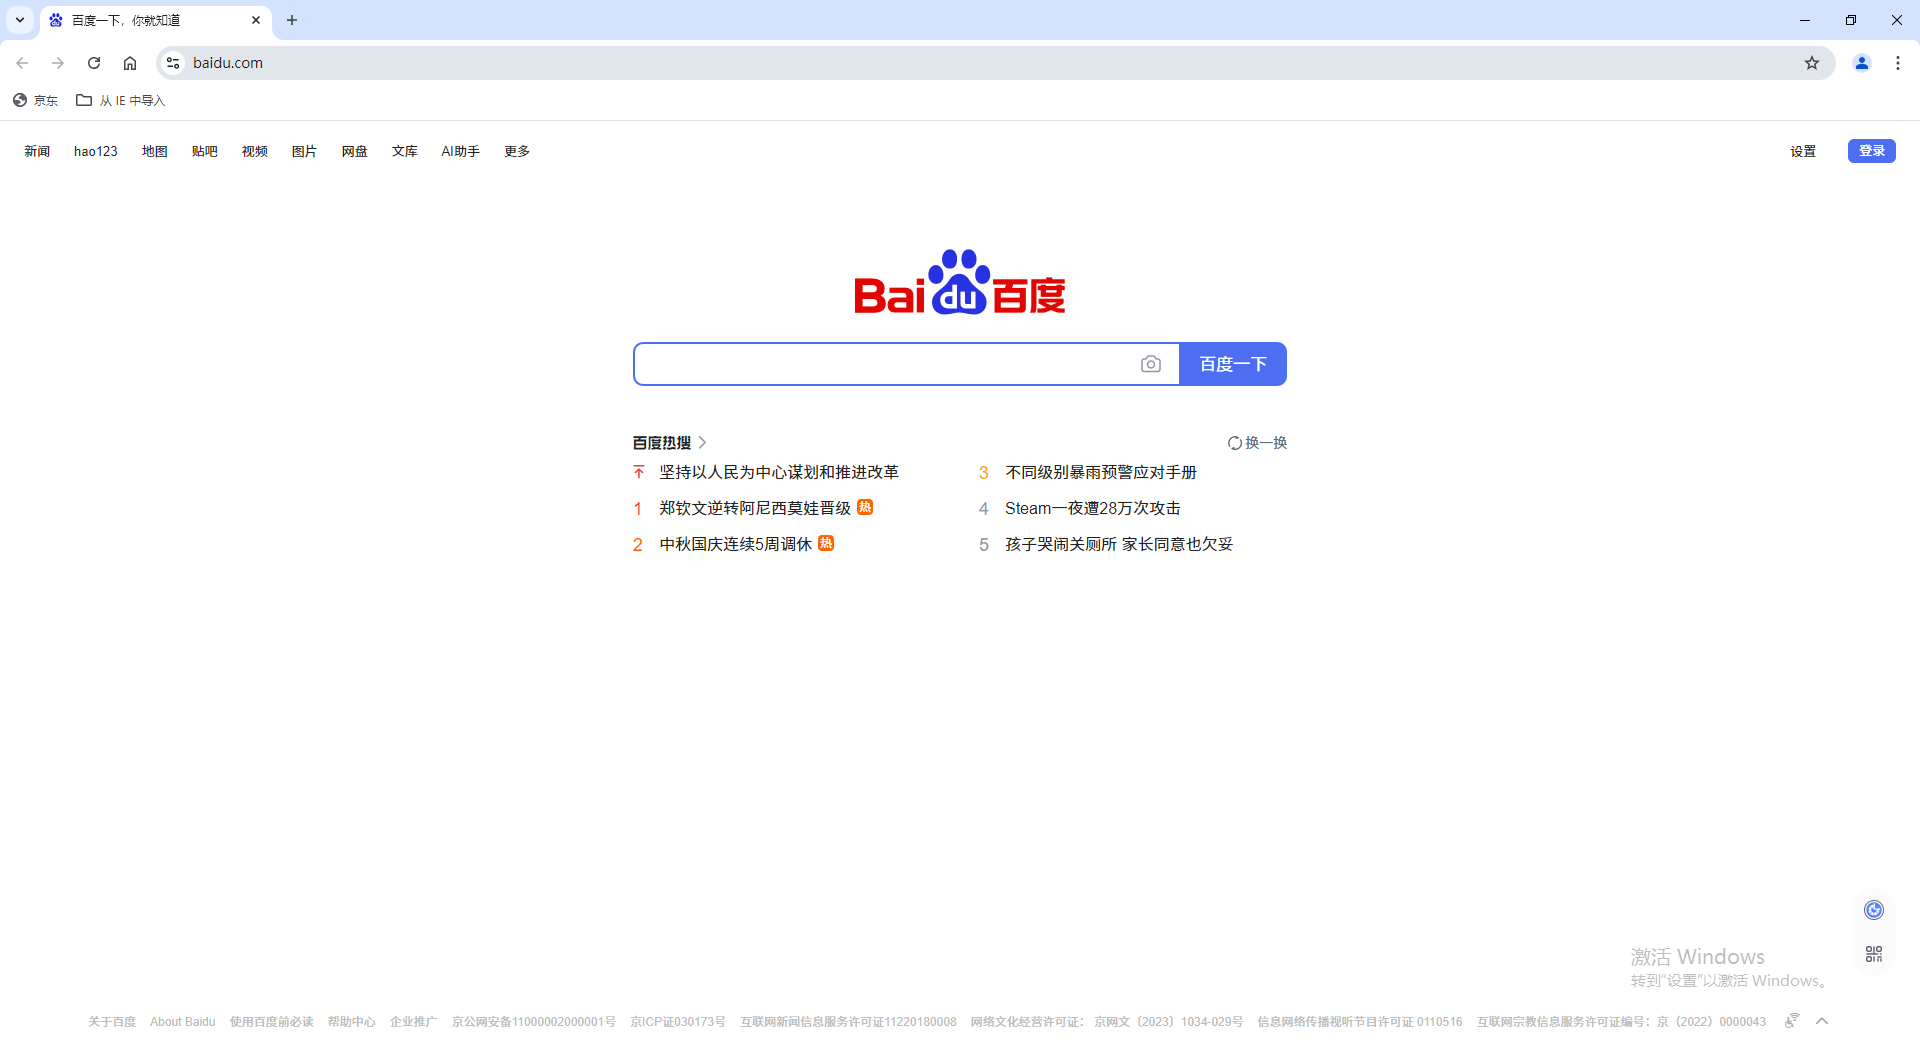The image size is (1920, 1040).
Task: Open AI助手 in the top navigation
Action: [461, 151]
